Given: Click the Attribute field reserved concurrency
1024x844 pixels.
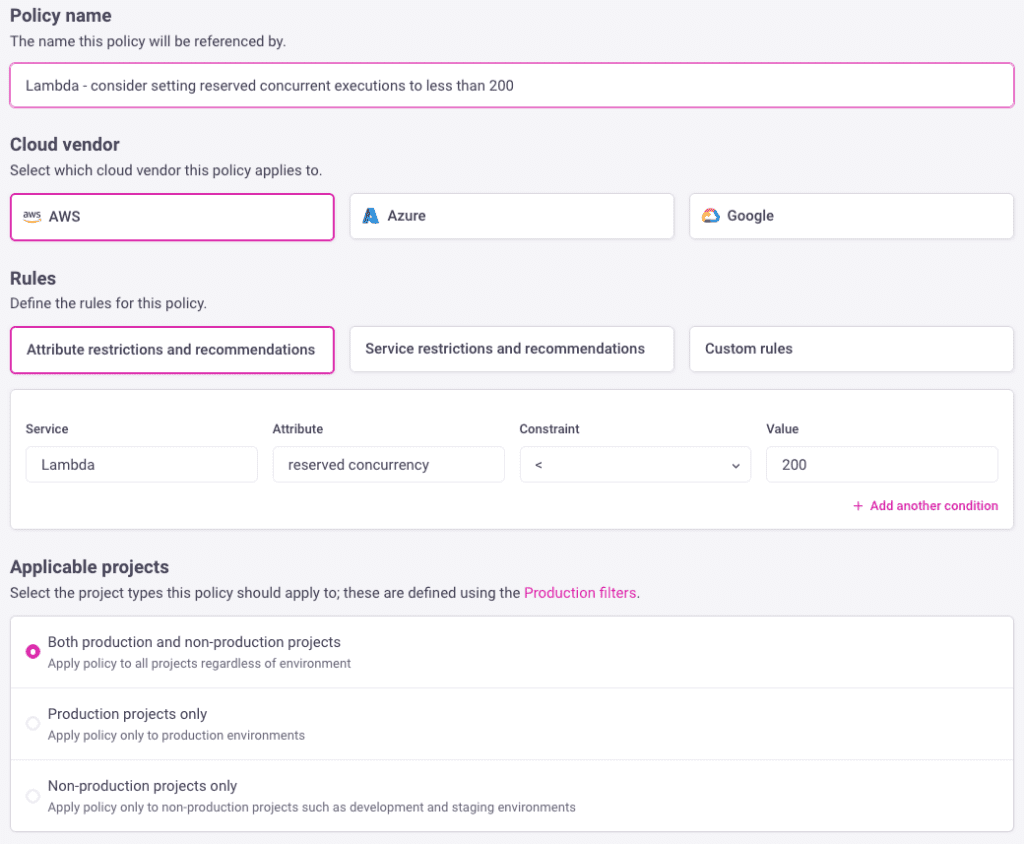Looking at the screenshot, I should click(389, 464).
